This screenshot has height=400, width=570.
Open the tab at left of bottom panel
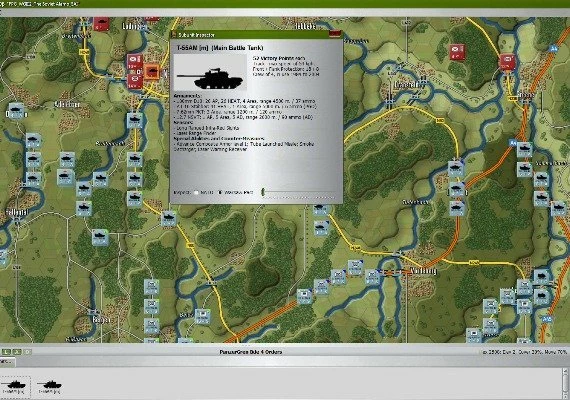click(7, 361)
